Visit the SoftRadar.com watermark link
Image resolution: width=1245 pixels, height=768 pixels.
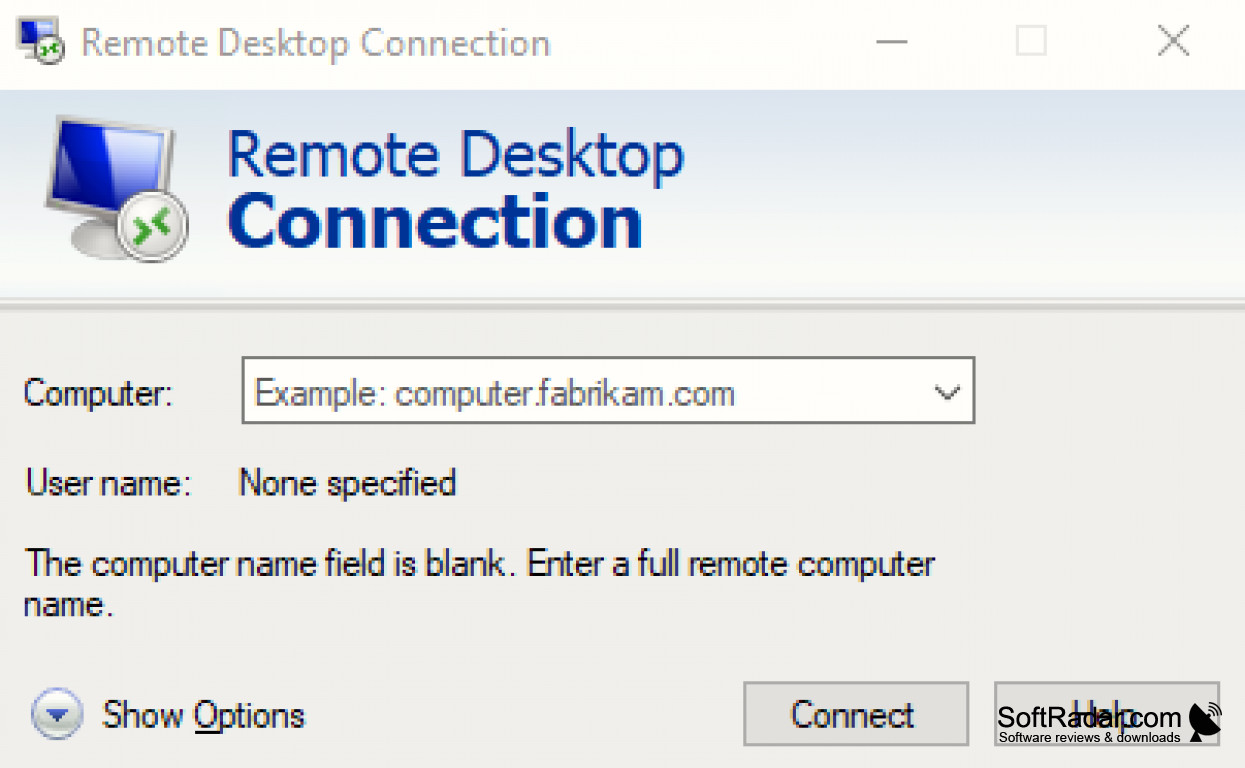[1090, 716]
